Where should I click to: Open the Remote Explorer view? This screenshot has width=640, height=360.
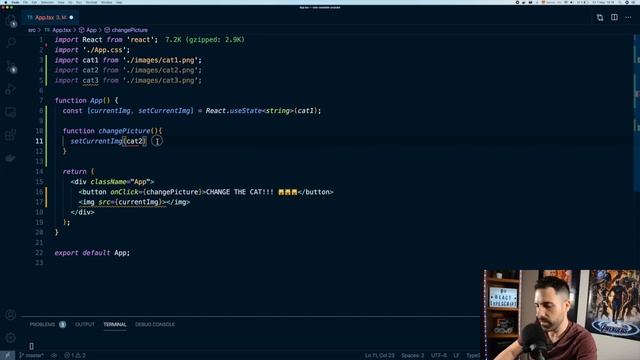[11, 112]
